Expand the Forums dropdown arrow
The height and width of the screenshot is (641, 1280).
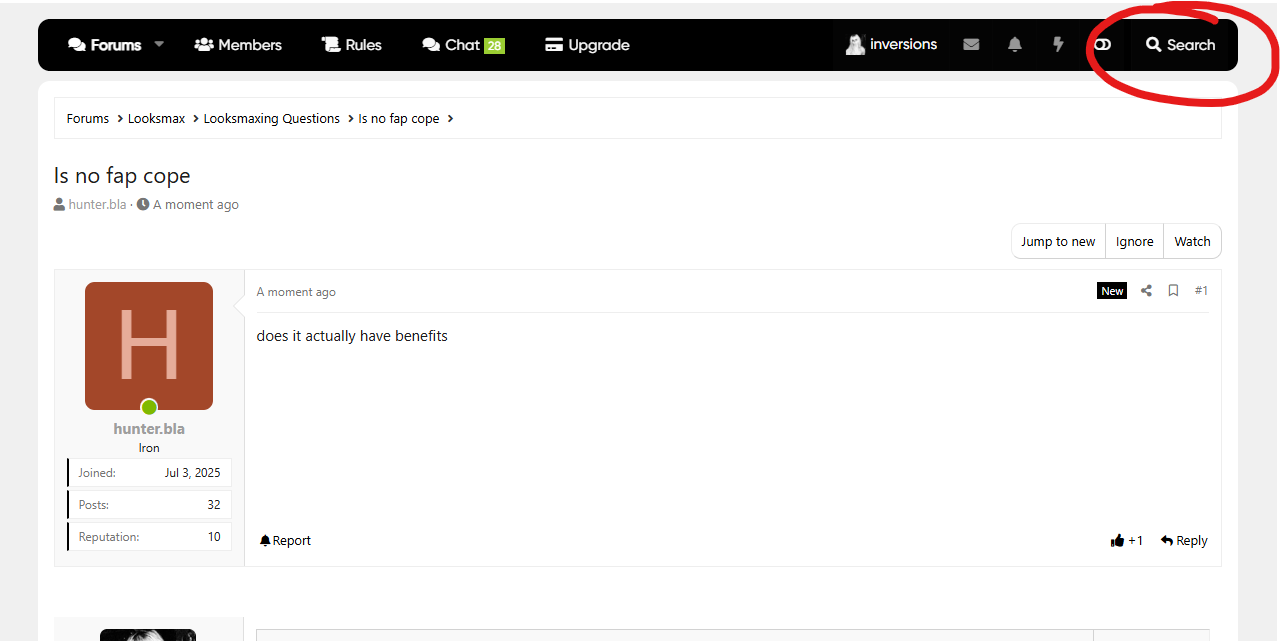coord(159,45)
